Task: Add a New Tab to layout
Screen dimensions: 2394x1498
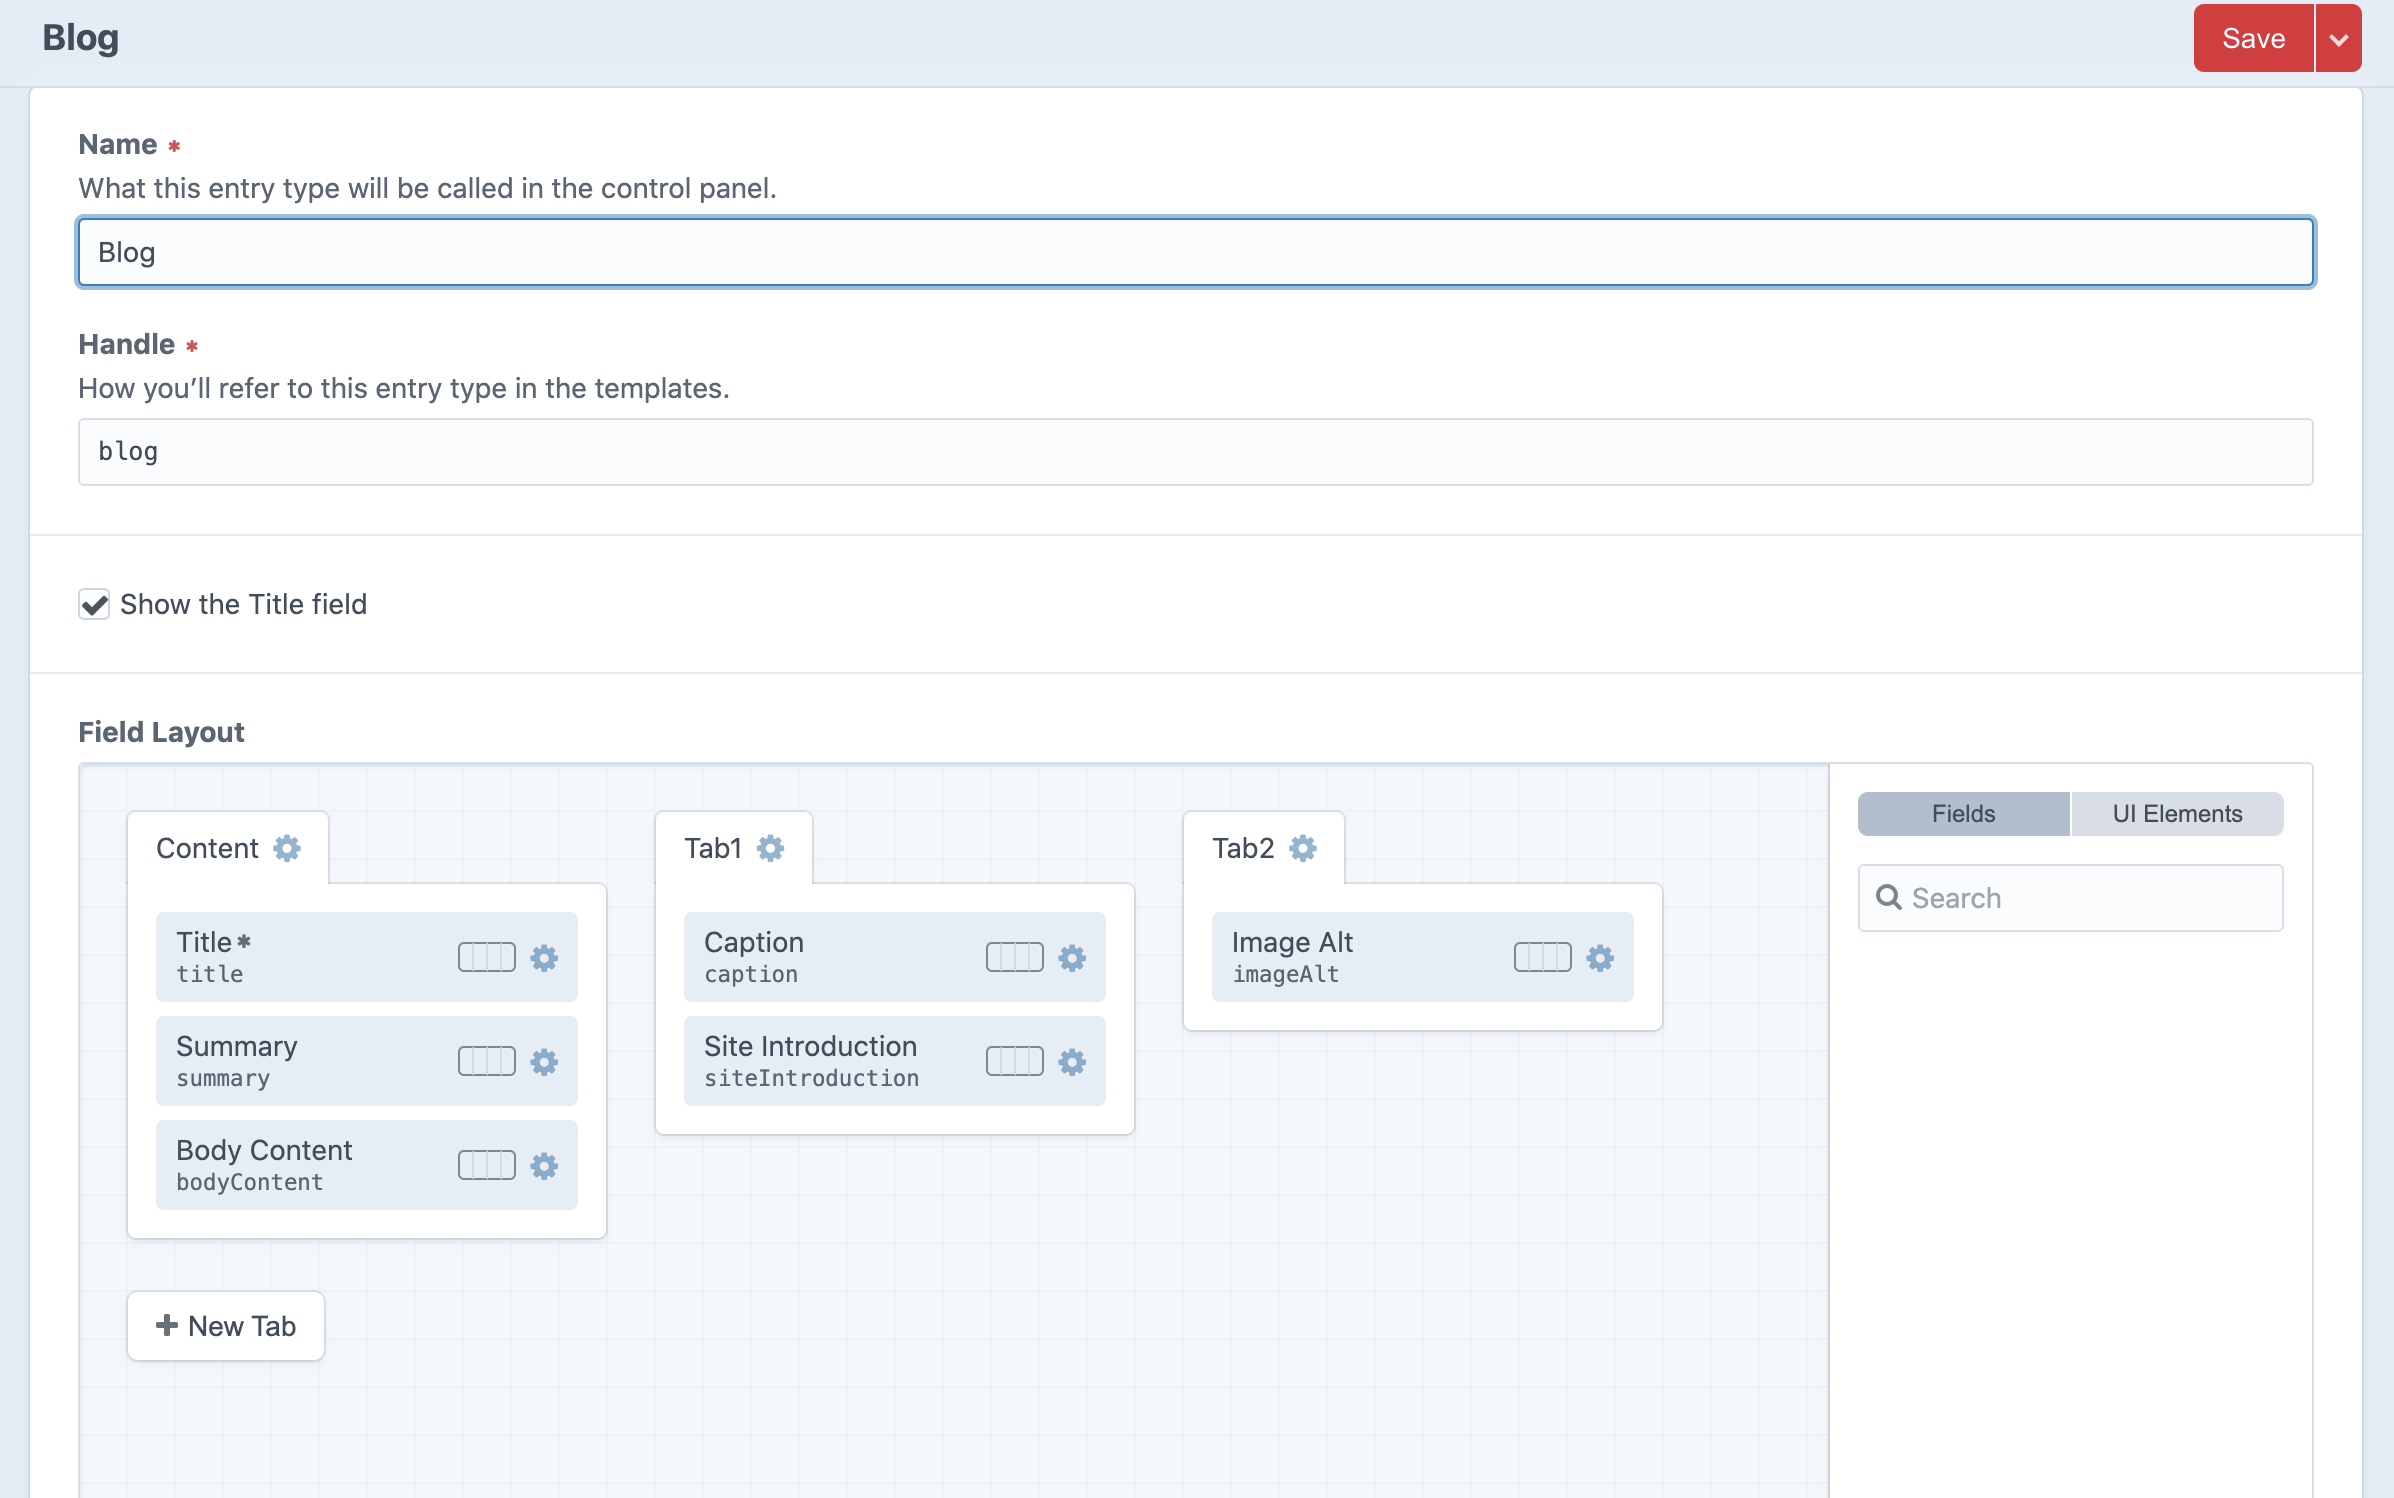Action: point(226,1326)
